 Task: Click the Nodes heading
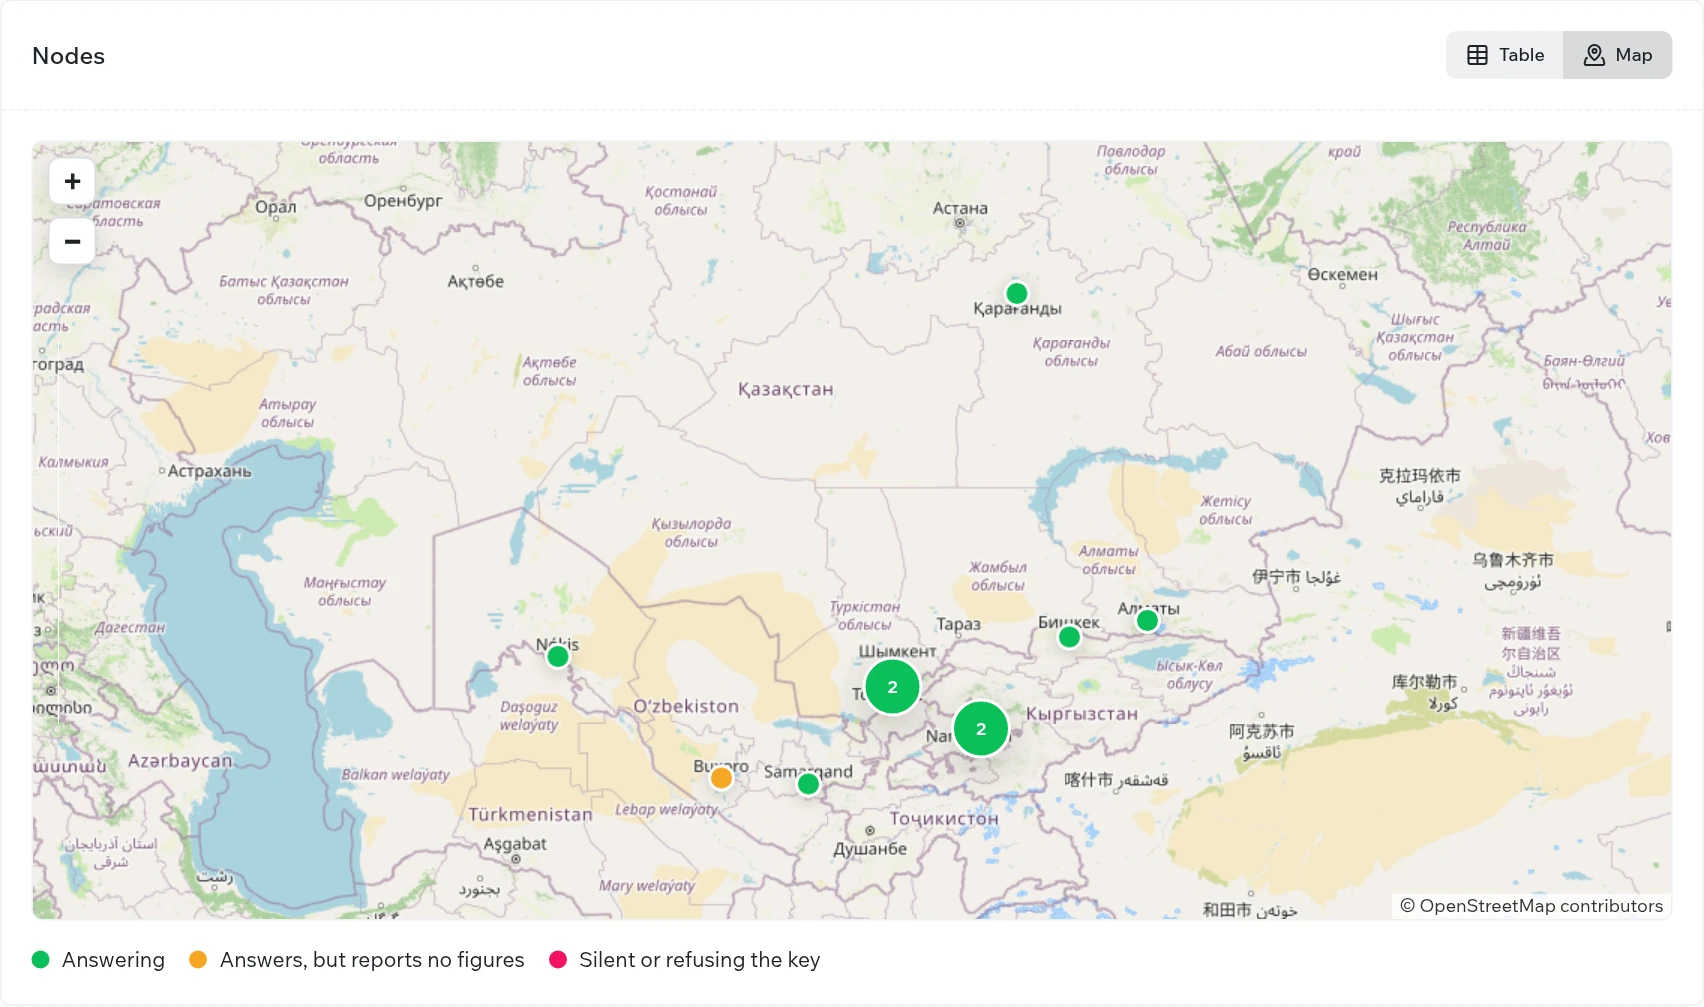click(68, 56)
